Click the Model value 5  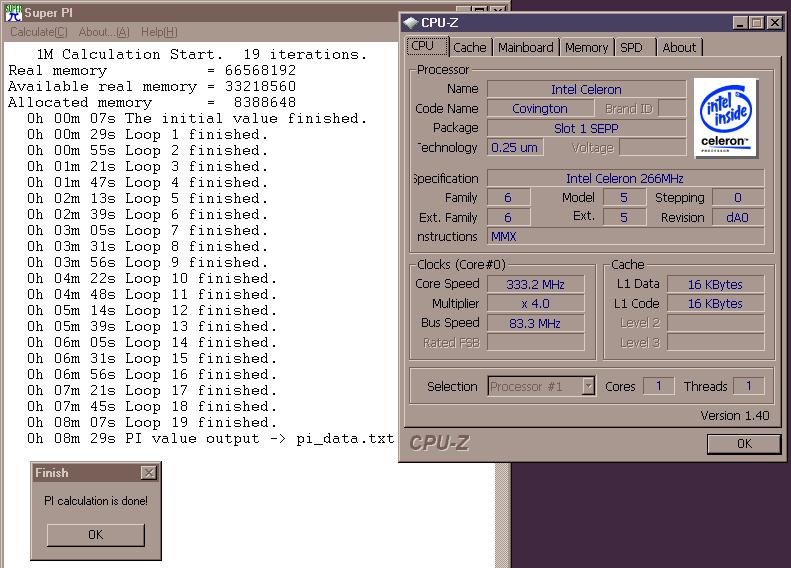(624, 198)
